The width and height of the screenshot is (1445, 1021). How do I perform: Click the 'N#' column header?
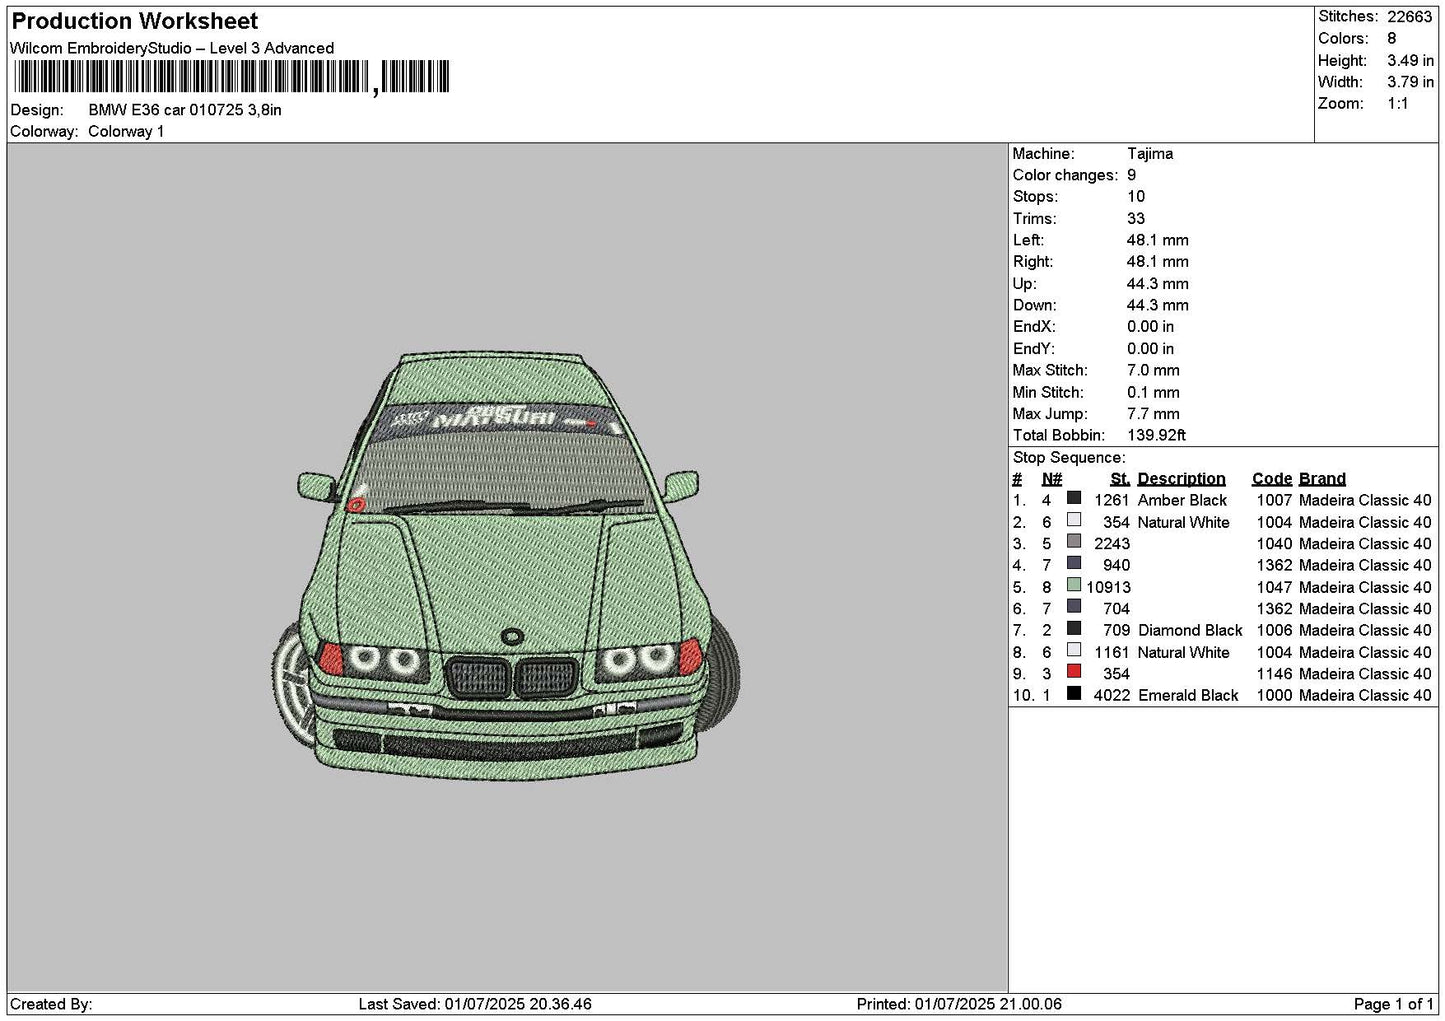tap(1051, 479)
